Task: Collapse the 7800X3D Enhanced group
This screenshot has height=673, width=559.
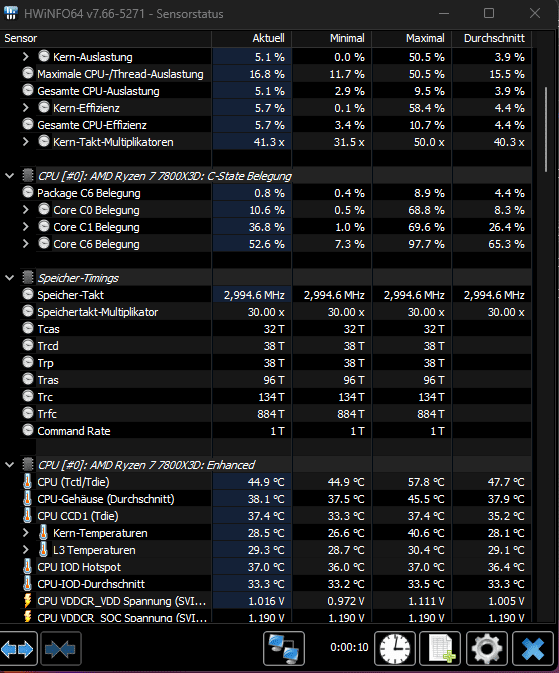Action: tap(9, 464)
